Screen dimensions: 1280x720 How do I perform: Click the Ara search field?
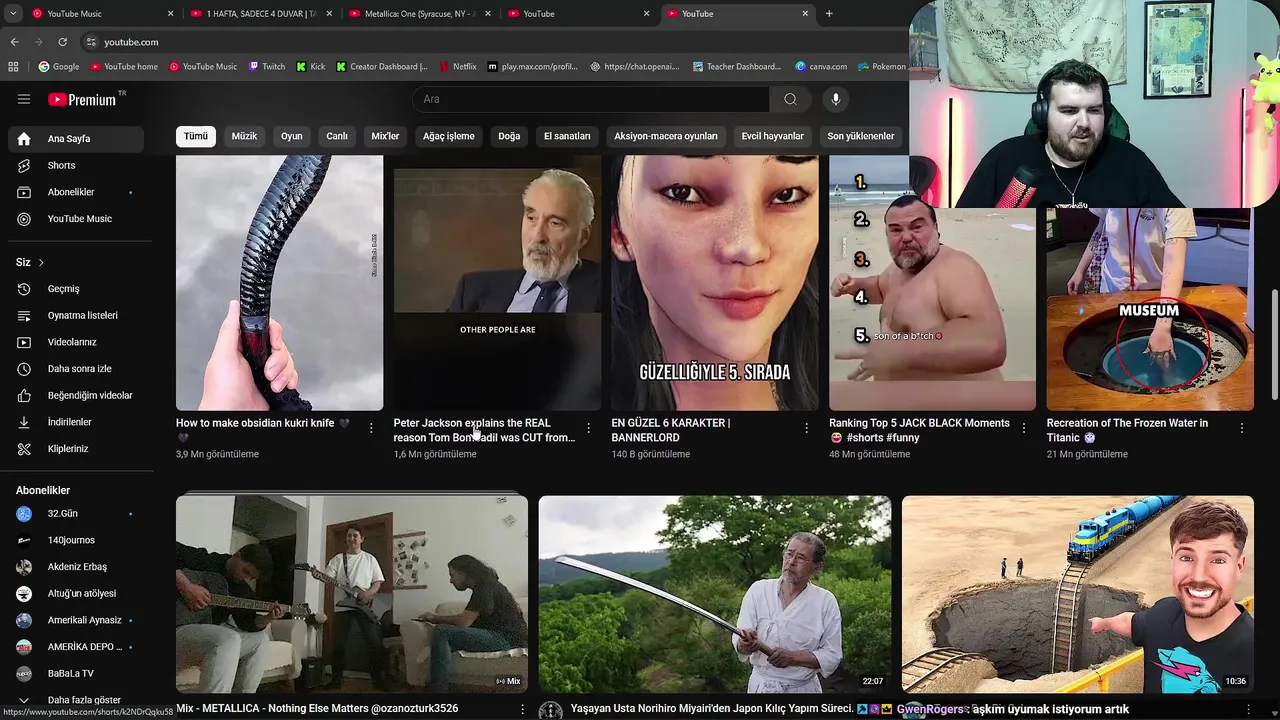(x=590, y=99)
